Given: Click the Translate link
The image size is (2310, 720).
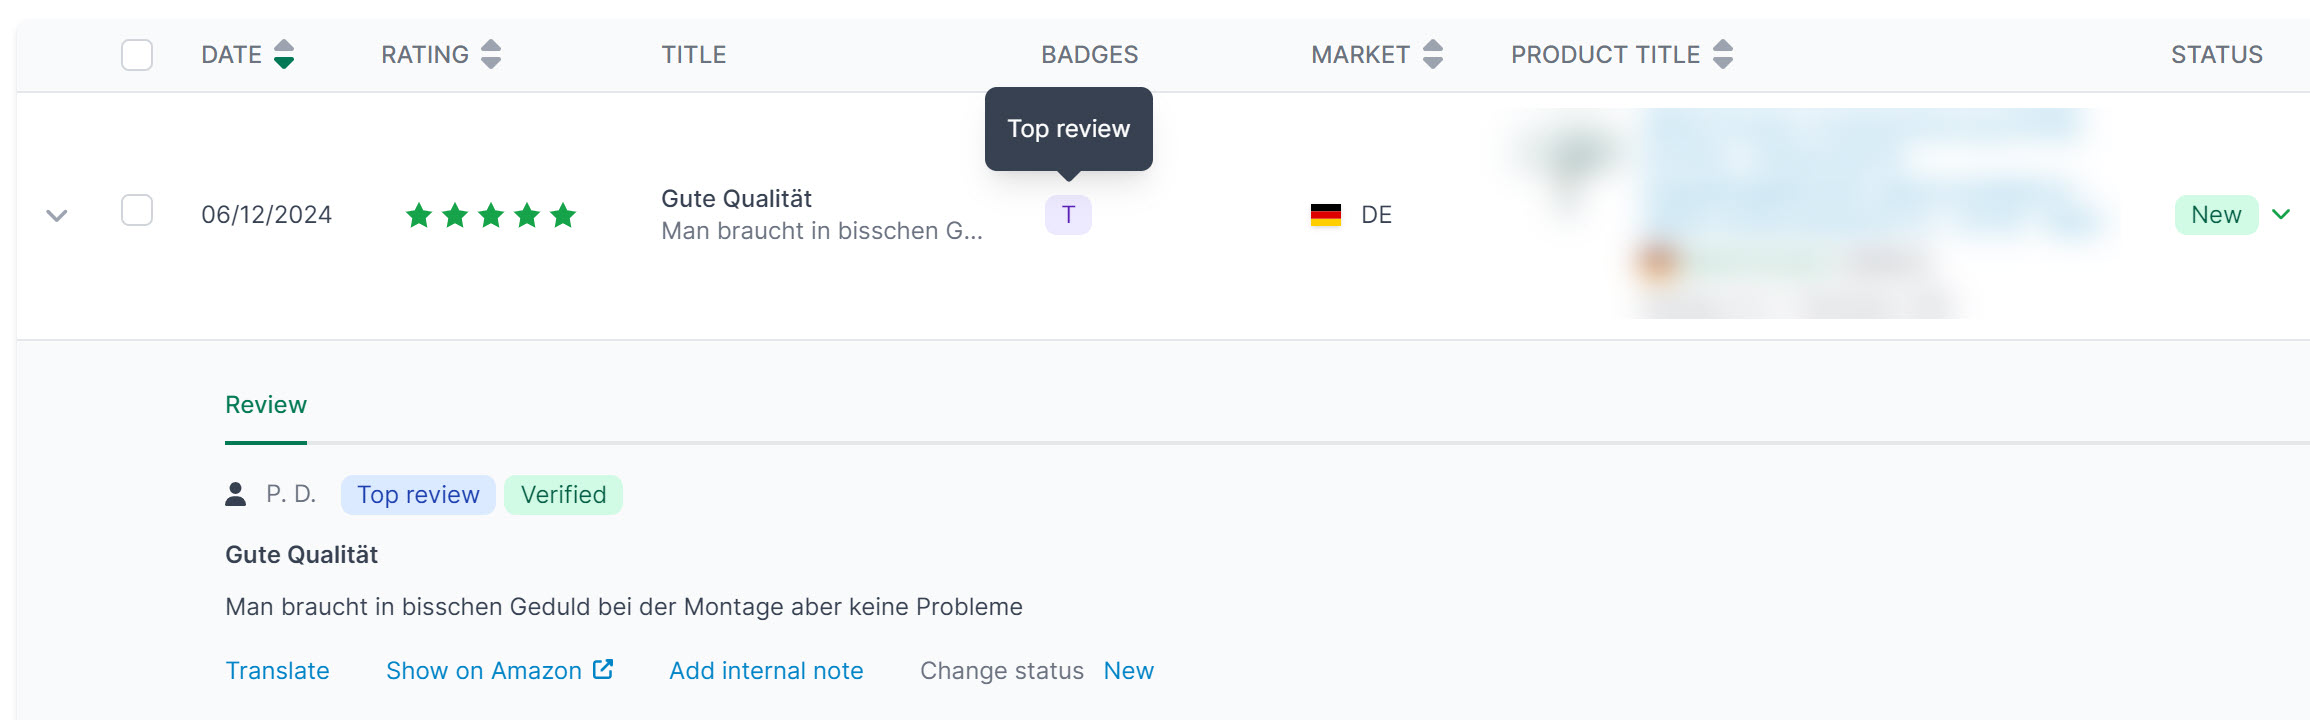Looking at the screenshot, I should click(277, 671).
